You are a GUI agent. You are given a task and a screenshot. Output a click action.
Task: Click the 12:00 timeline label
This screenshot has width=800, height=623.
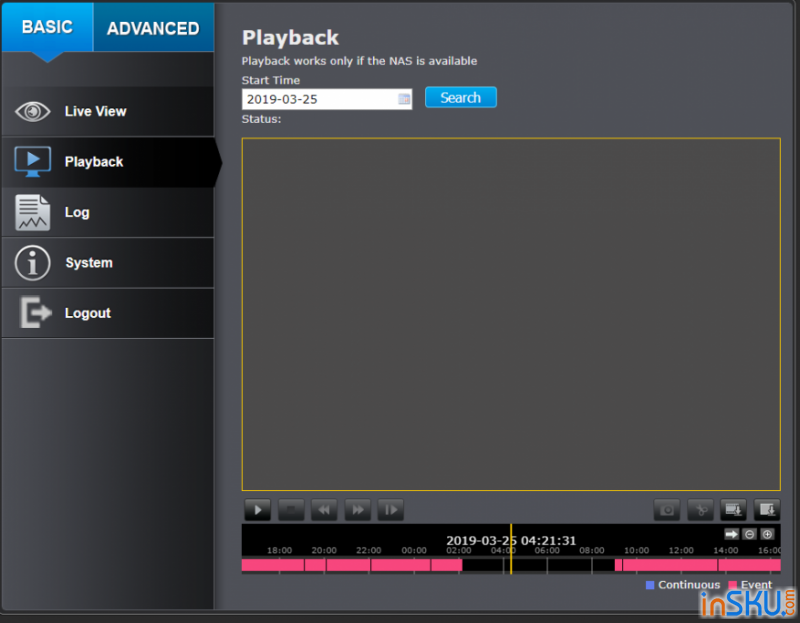tap(681, 551)
